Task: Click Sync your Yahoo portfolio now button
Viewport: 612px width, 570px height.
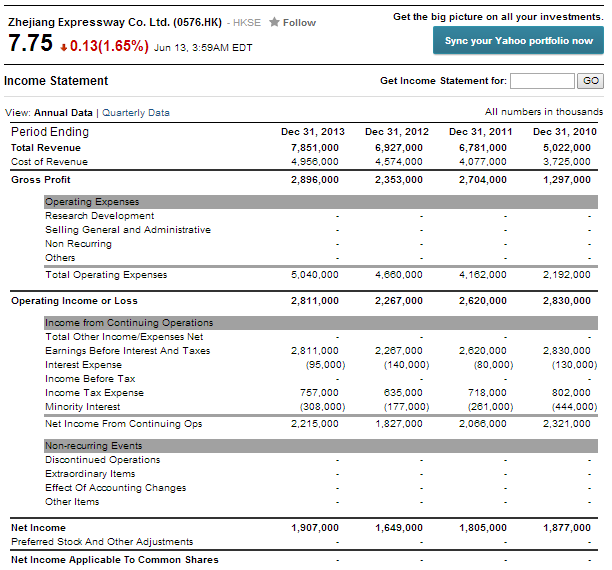Action: pyautogui.click(x=518, y=41)
